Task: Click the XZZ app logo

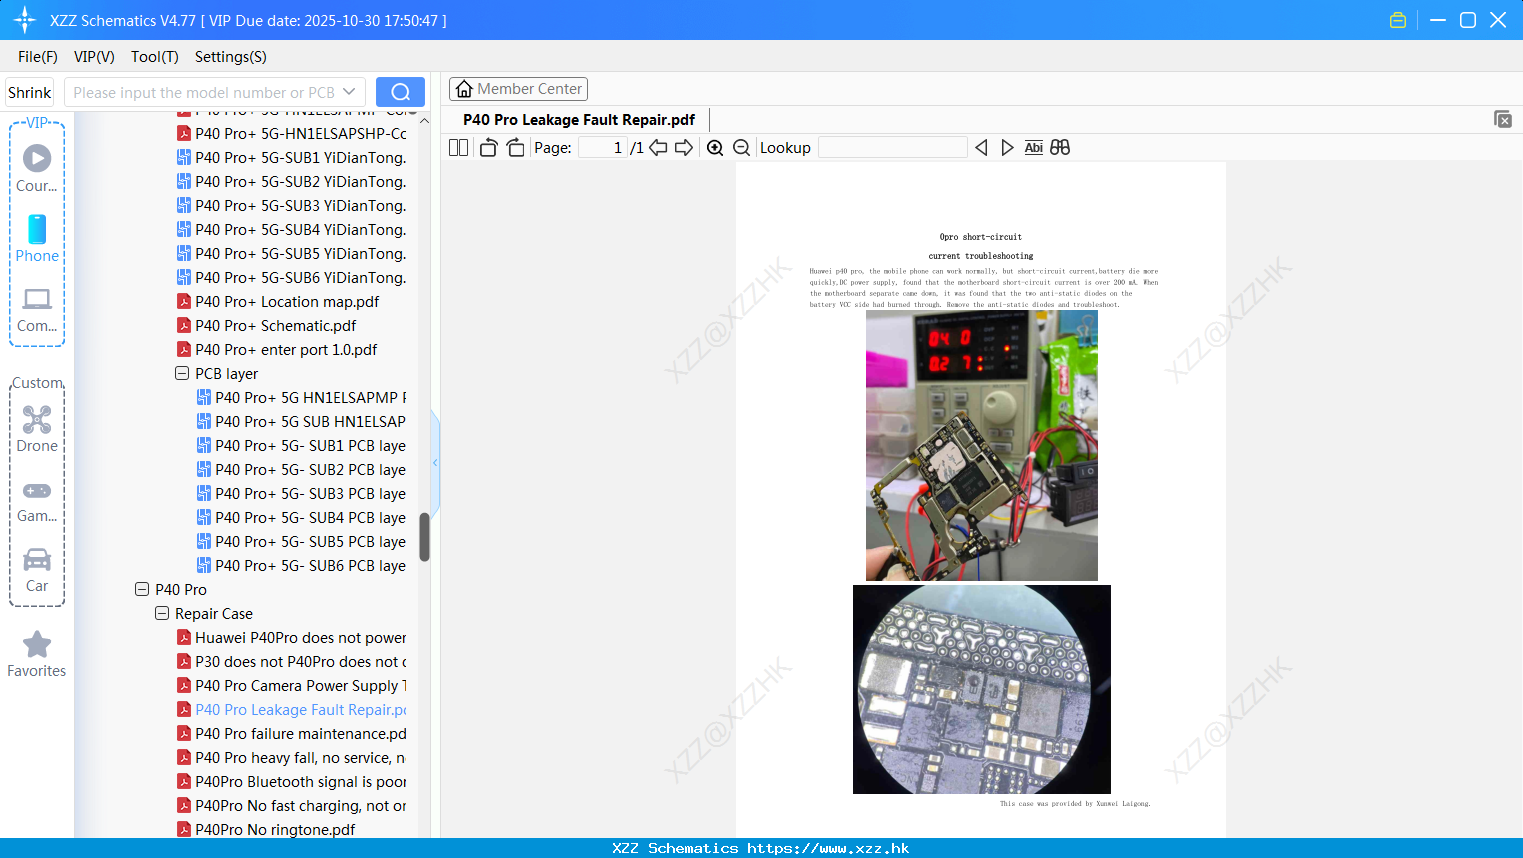Action: [25, 20]
